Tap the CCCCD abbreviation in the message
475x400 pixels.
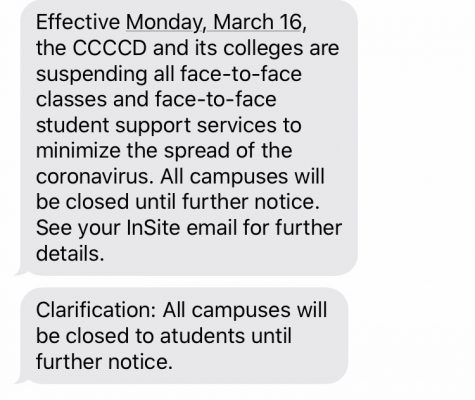109,48
